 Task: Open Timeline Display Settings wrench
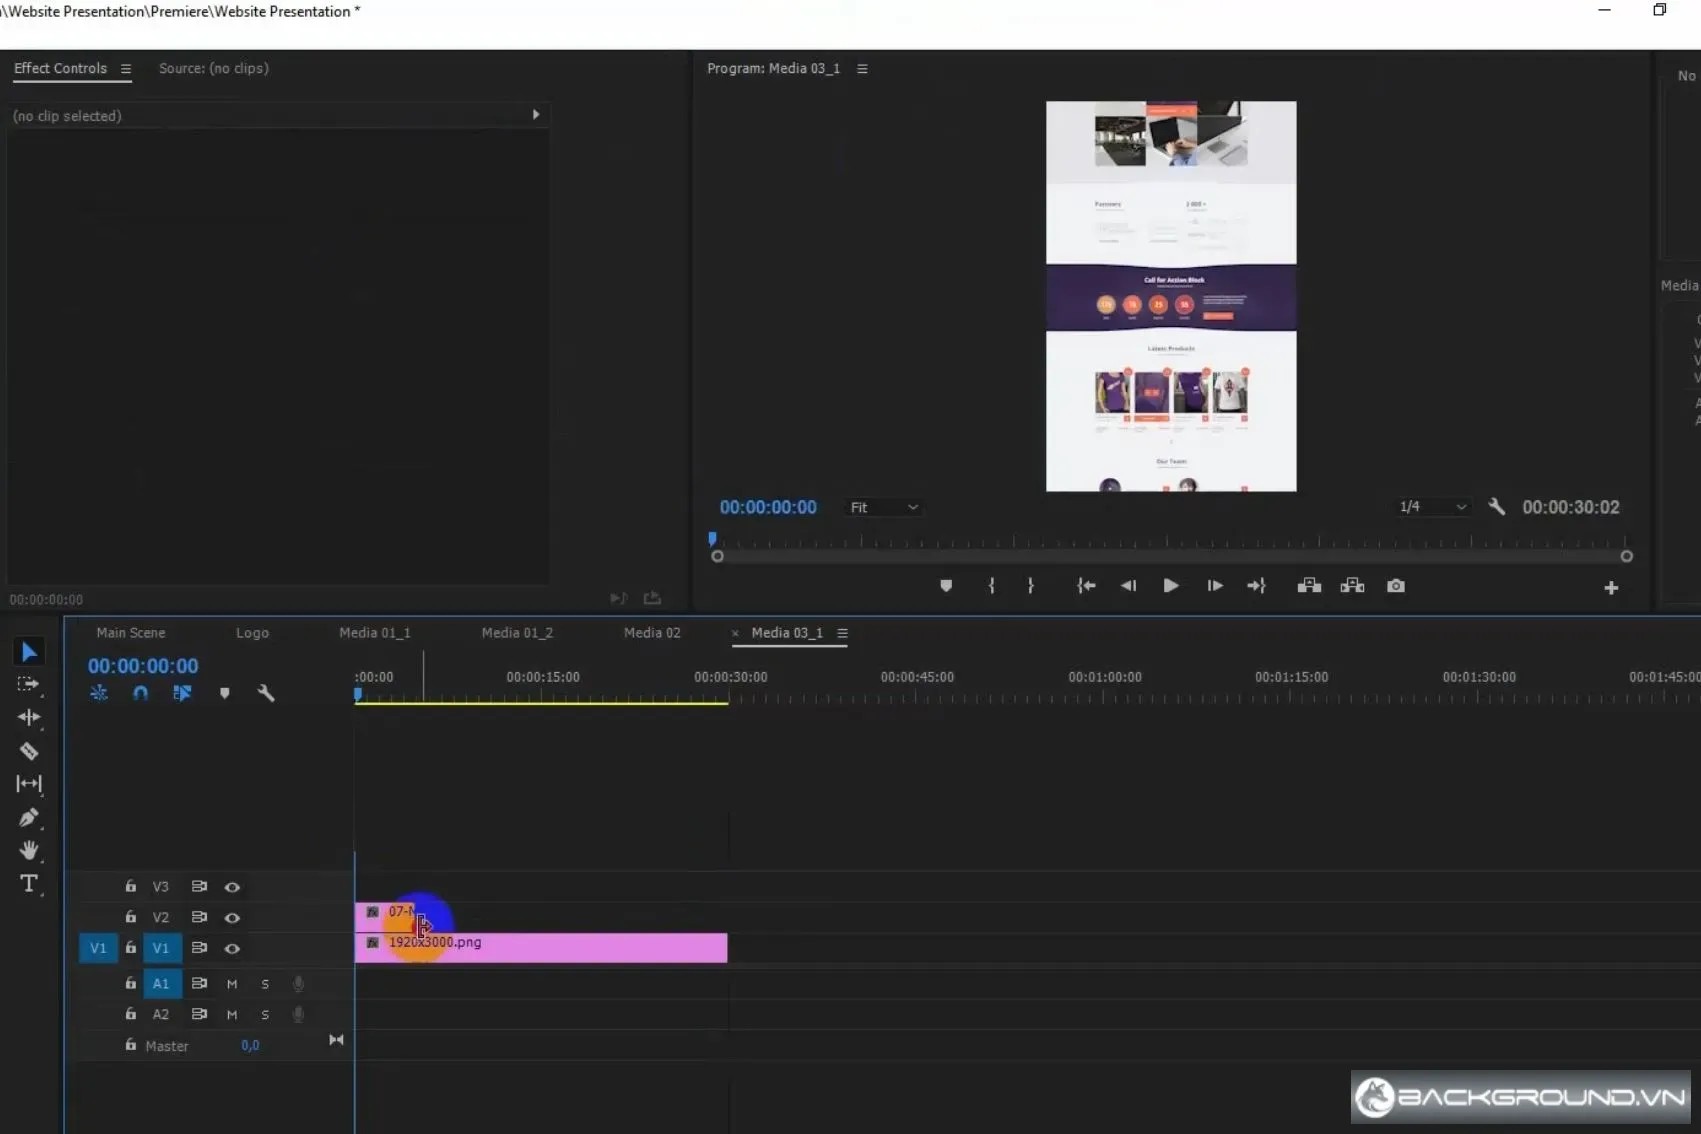(x=265, y=693)
